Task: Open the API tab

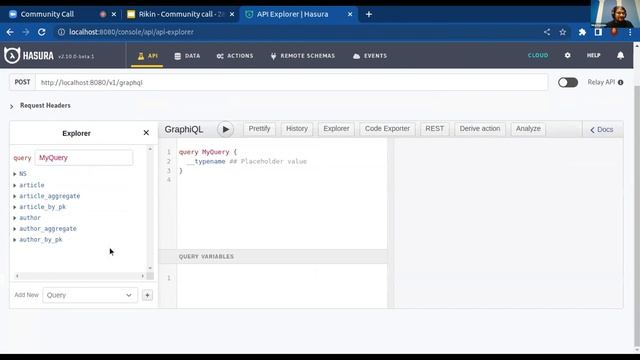Action: pyautogui.click(x=147, y=56)
